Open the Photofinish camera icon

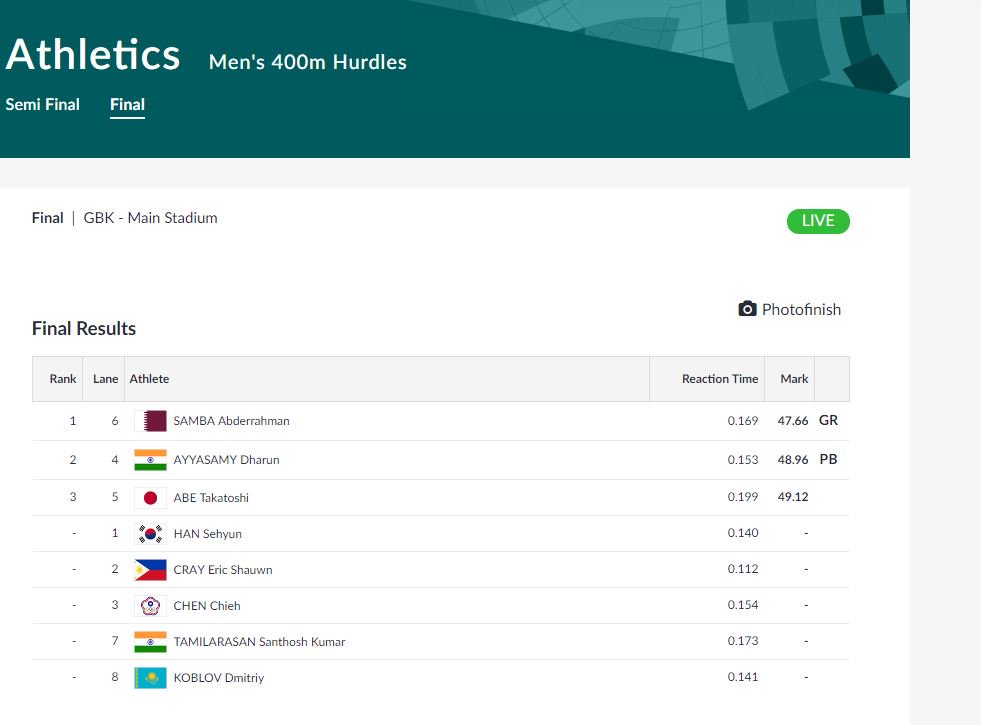click(x=747, y=309)
